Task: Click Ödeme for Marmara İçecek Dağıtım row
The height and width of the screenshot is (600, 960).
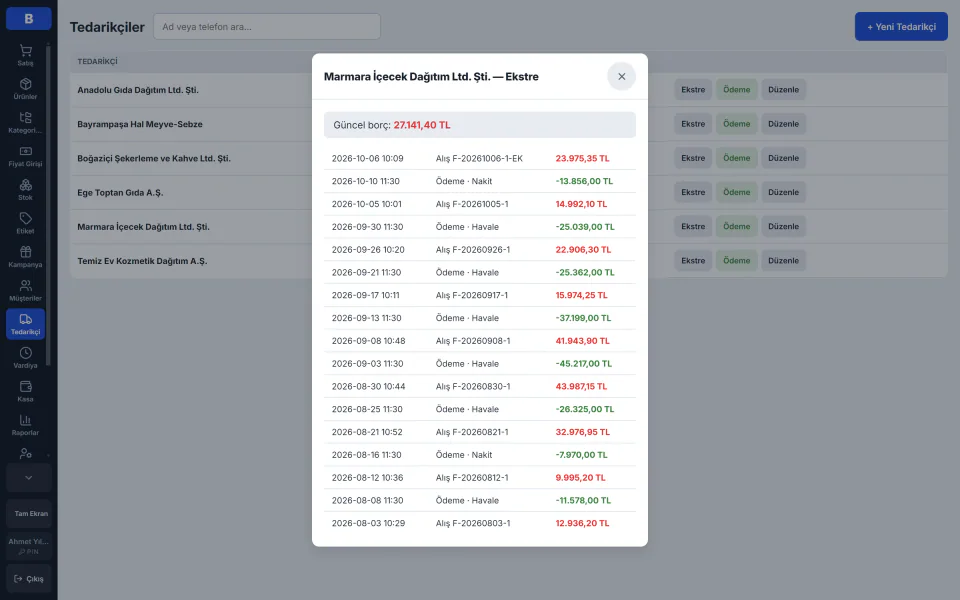Action: pyautogui.click(x=737, y=227)
